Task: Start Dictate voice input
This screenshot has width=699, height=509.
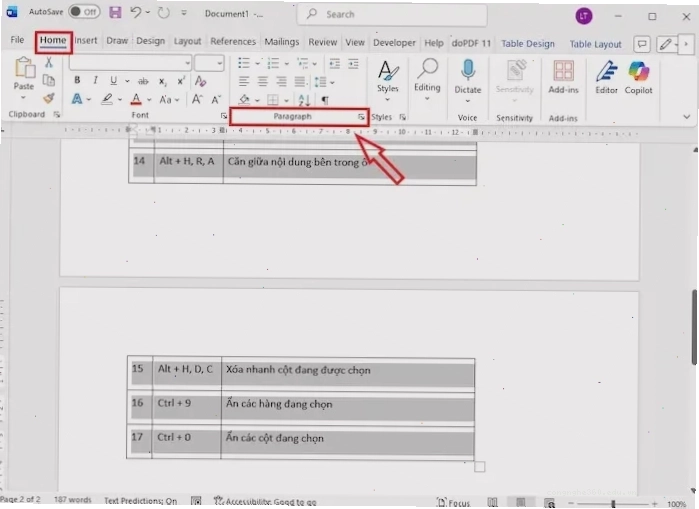Action: pyautogui.click(x=467, y=82)
